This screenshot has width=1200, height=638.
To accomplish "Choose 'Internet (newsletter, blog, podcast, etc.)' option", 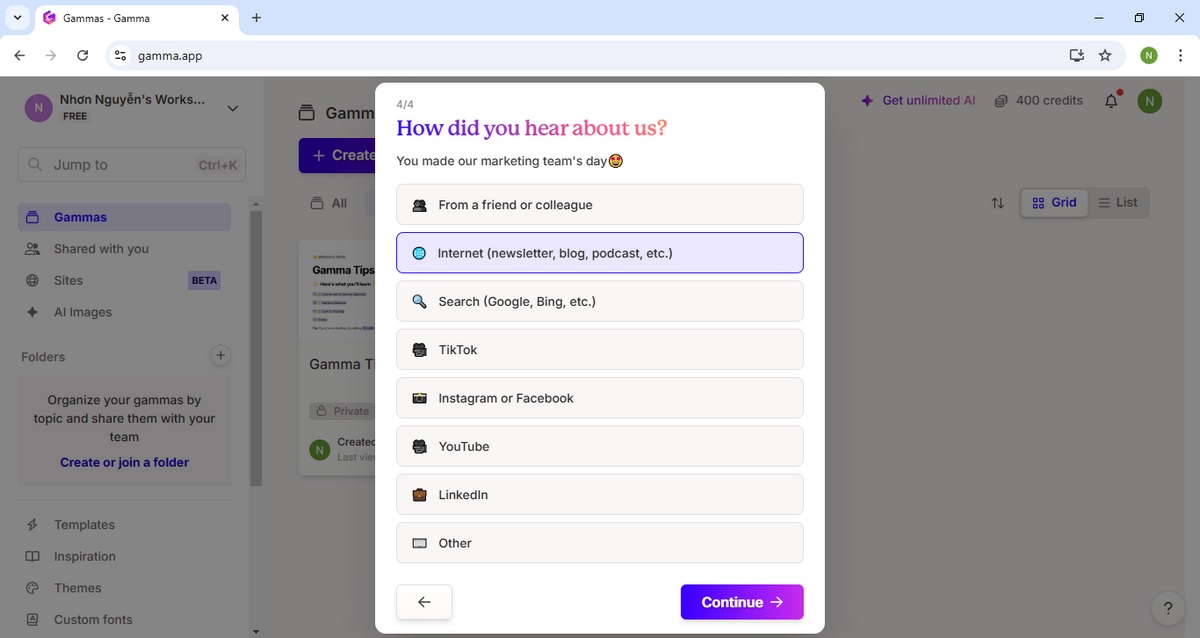I will pos(599,253).
